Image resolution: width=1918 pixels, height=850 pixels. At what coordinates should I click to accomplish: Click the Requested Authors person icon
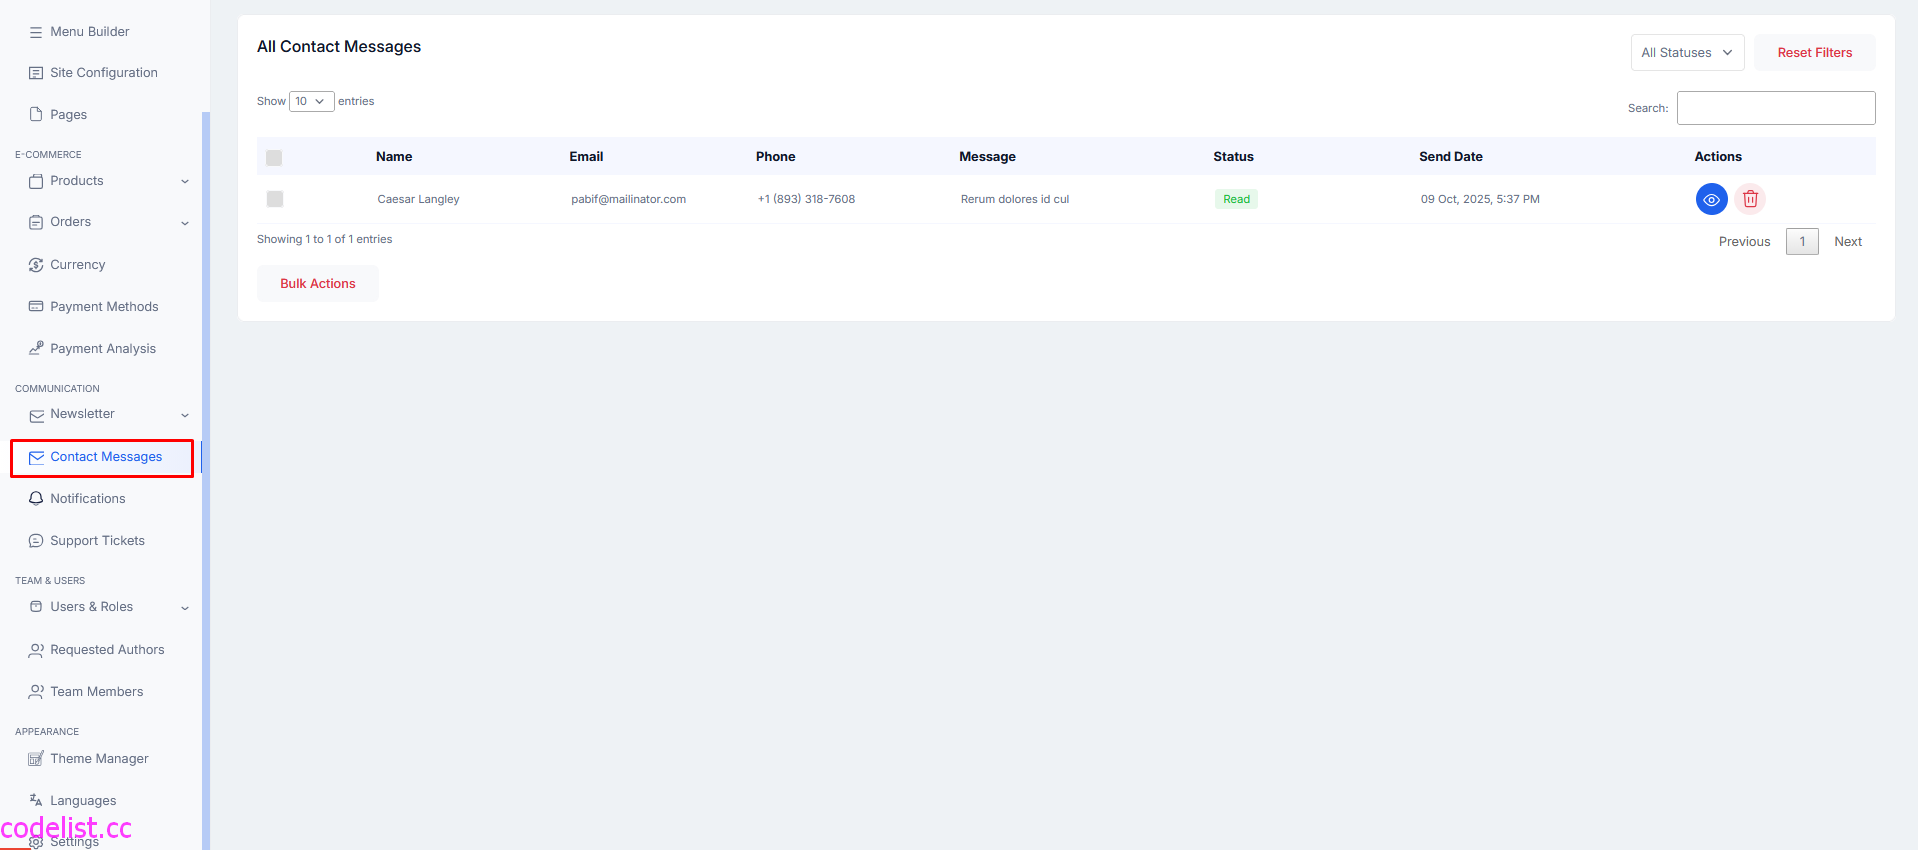click(36, 650)
